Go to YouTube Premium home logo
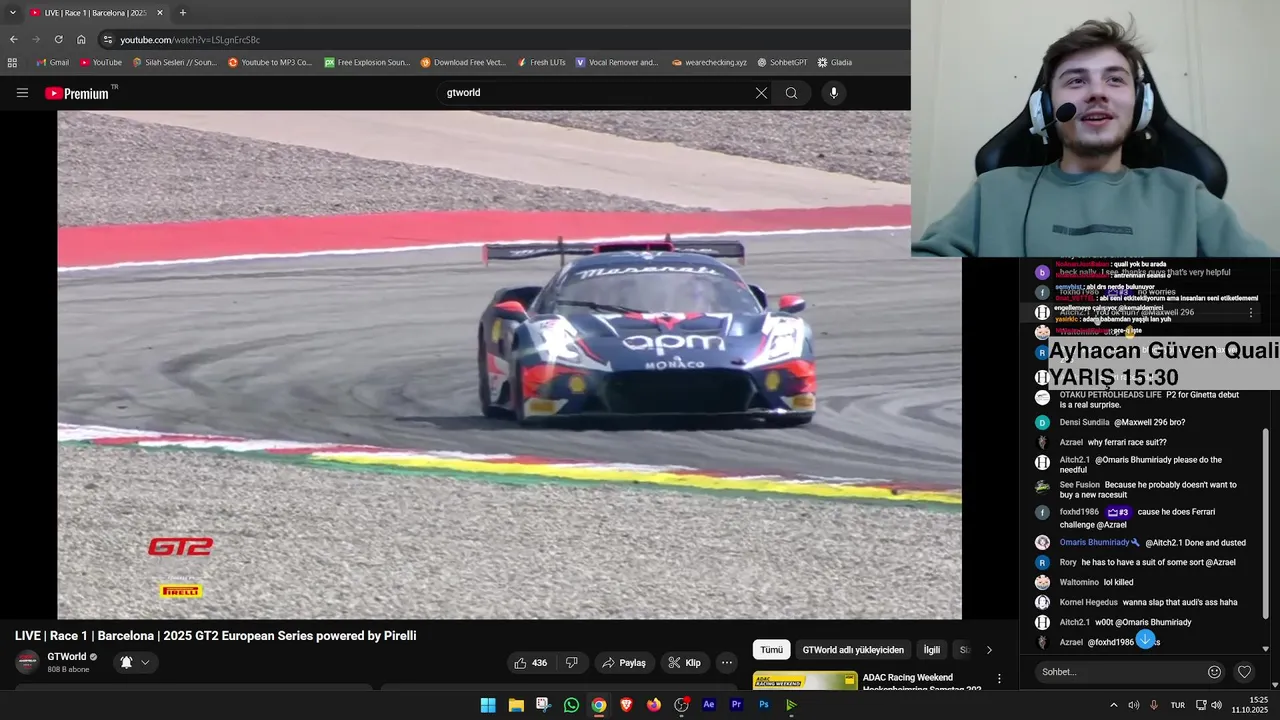The height and width of the screenshot is (720, 1280). point(77,93)
